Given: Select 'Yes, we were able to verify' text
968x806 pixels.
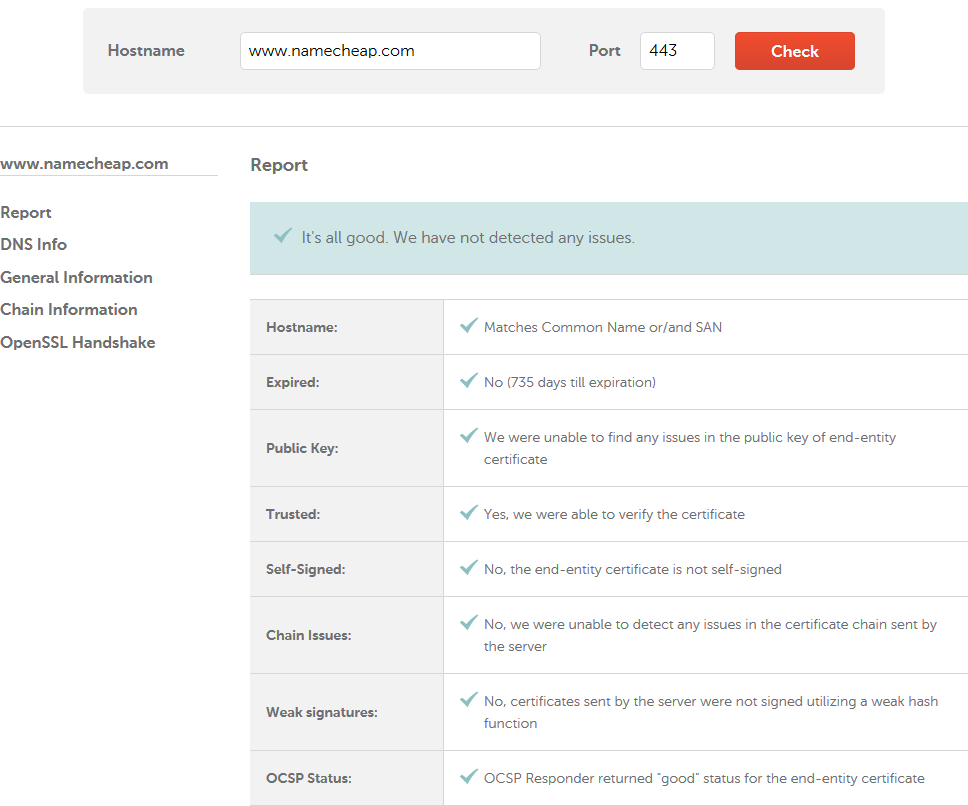Looking at the screenshot, I should [614, 515].
